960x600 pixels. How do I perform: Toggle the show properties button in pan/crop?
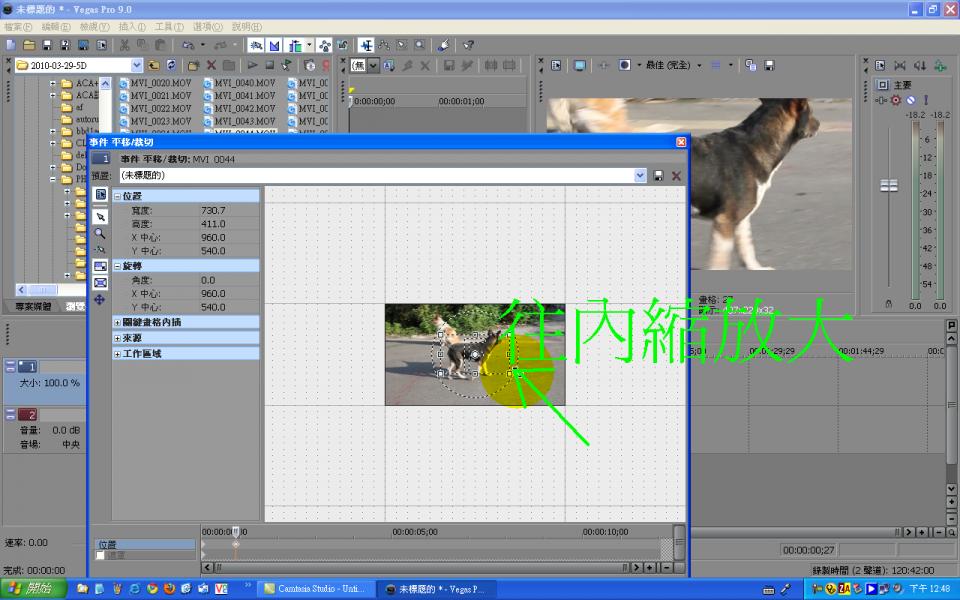click(x=100, y=194)
